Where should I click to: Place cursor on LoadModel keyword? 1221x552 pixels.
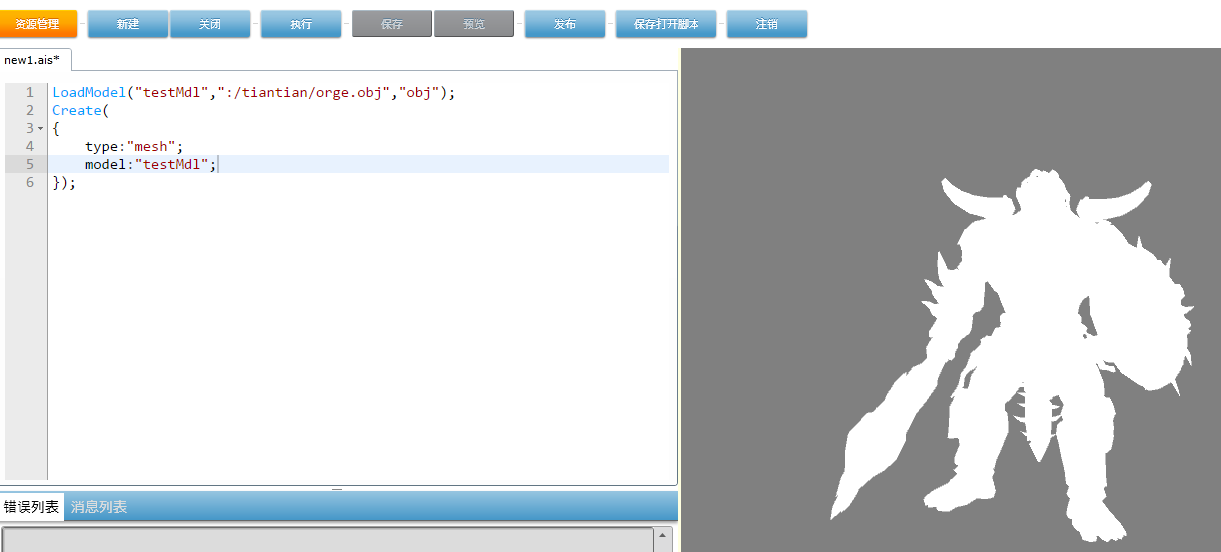tap(89, 92)
